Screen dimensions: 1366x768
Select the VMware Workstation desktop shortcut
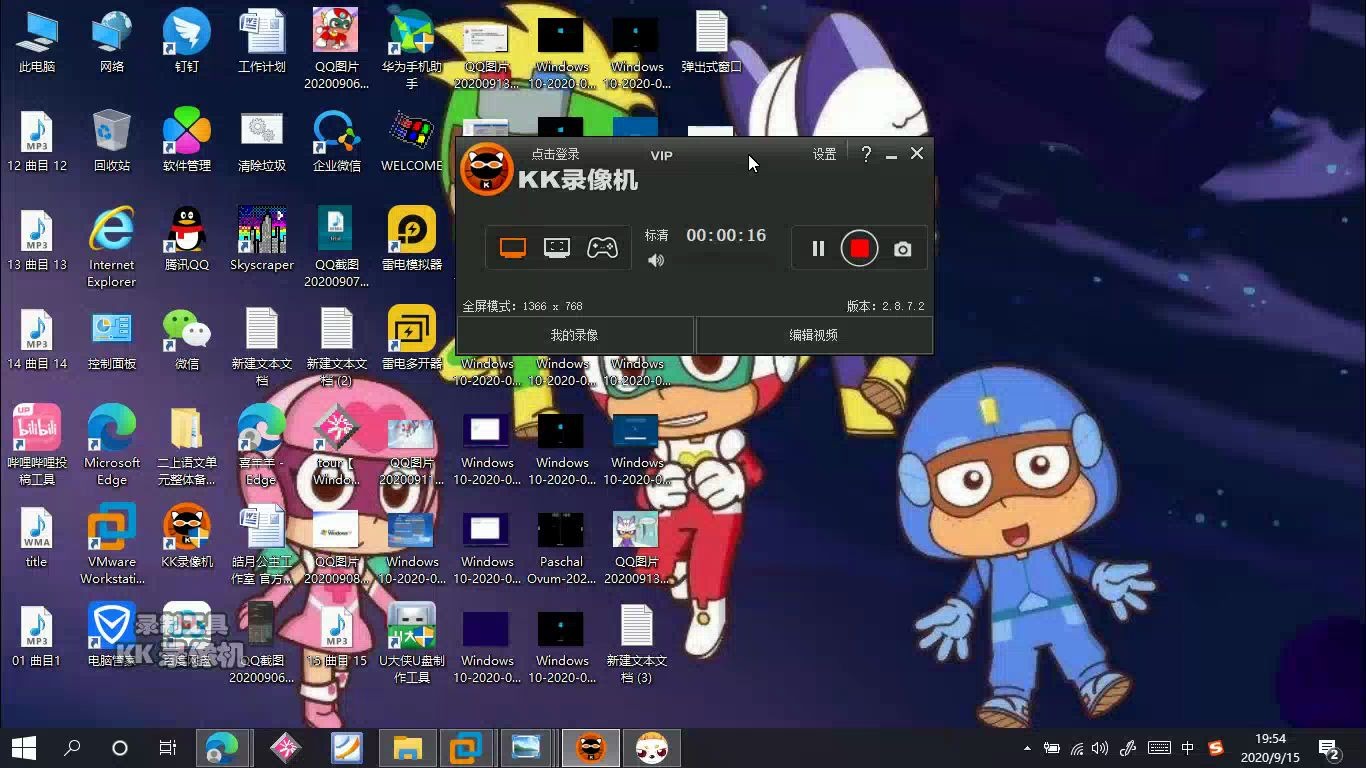coord(112,544)
